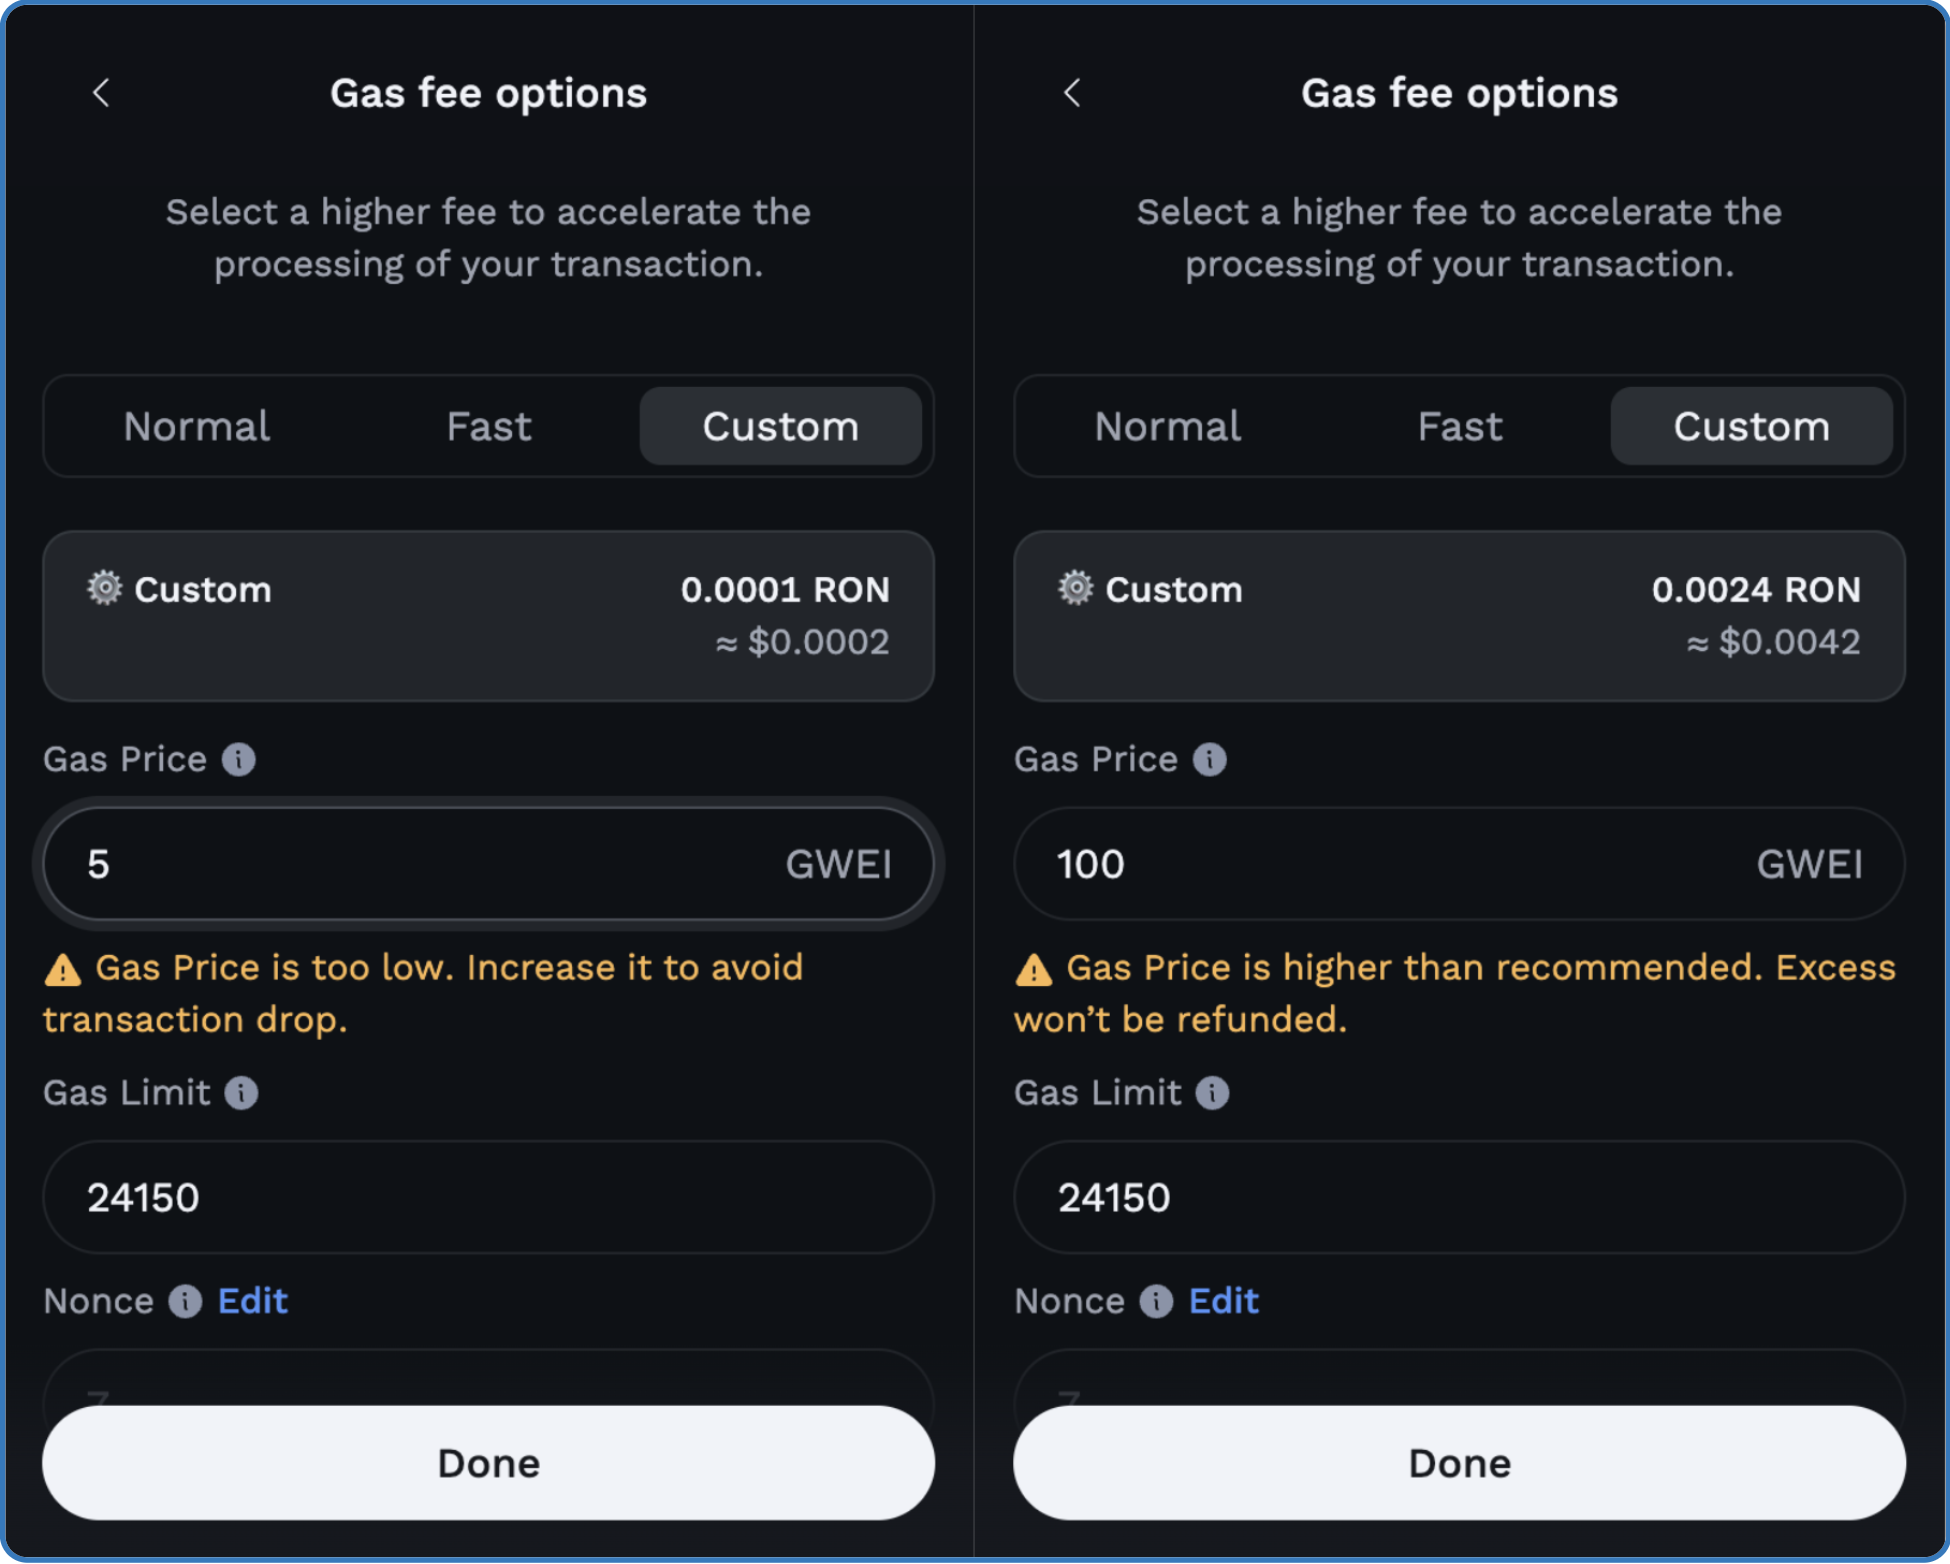Click Nonce info icon in left panel

click(x=185, y=1301)
